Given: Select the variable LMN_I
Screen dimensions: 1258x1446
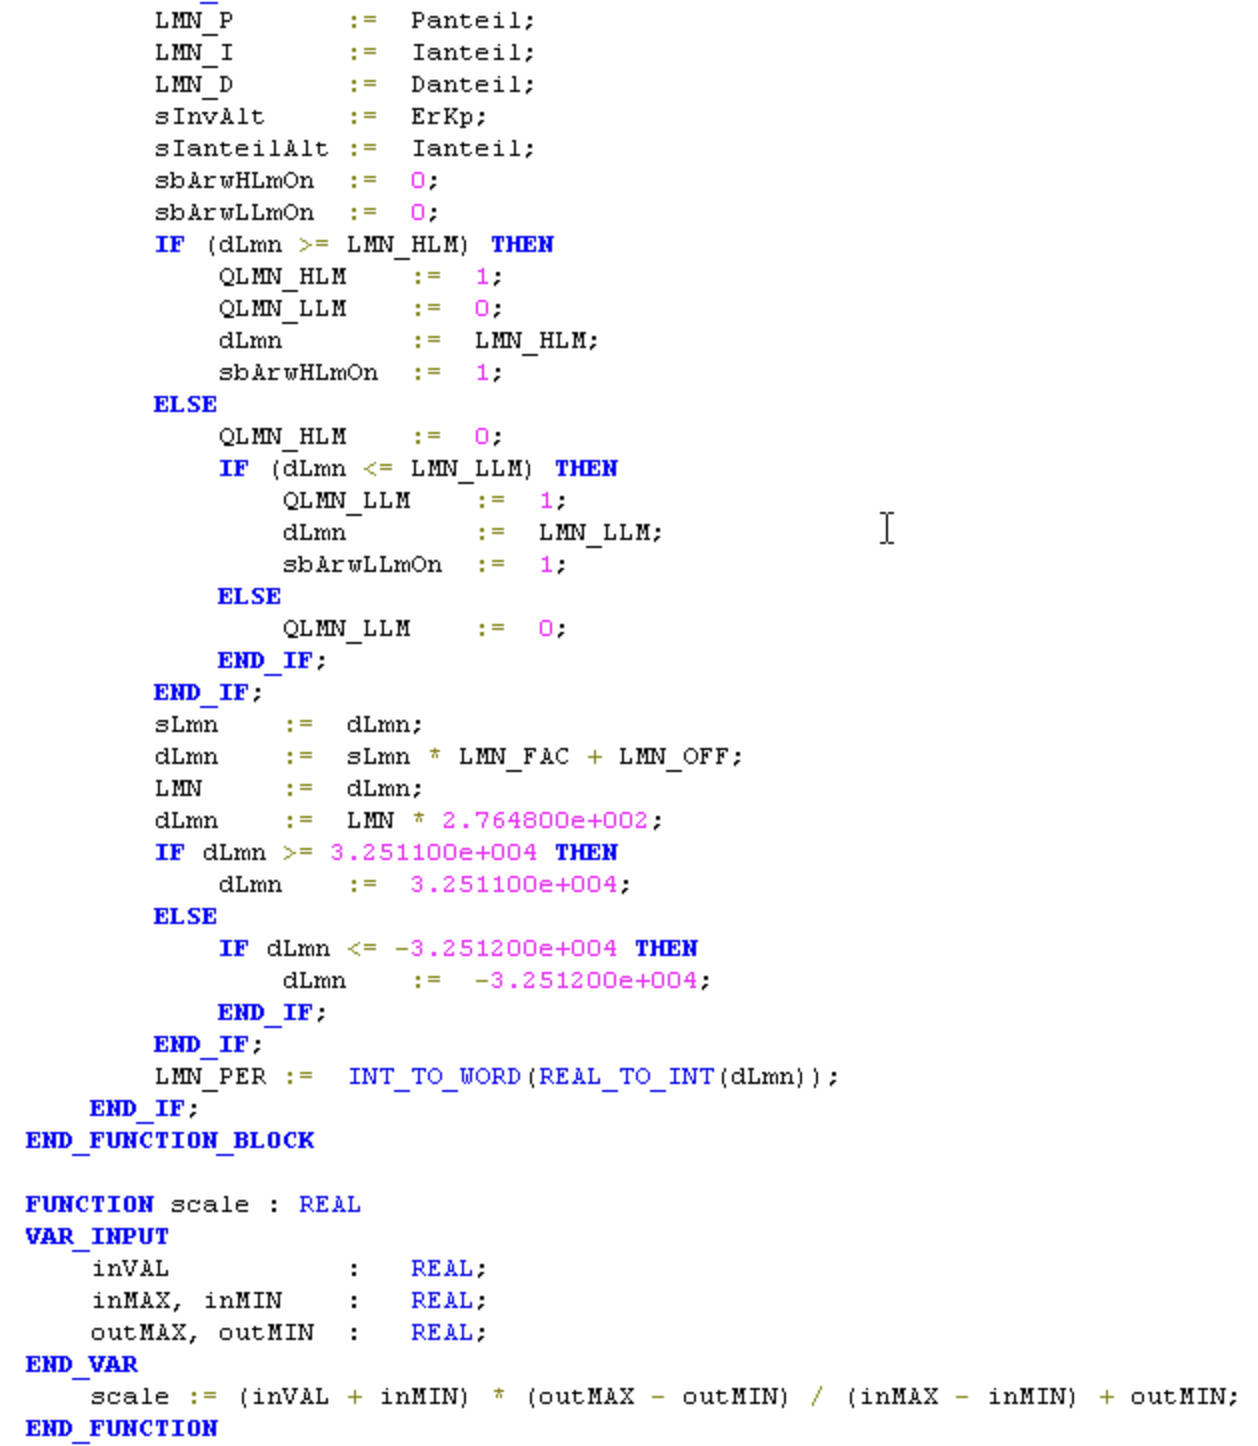Looking at the screenshot, I should coord(194,52).
